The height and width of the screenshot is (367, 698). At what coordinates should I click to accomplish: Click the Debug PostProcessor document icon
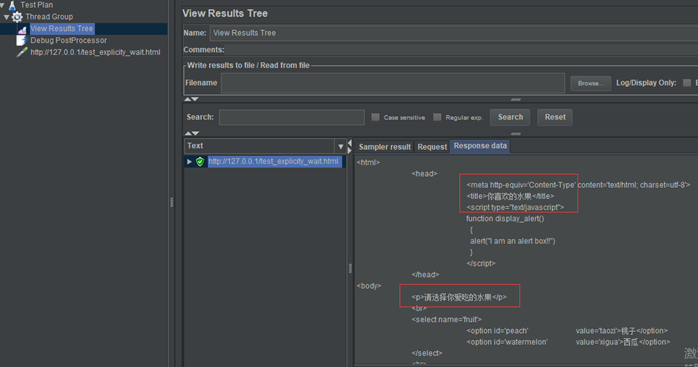coord(21,41)
